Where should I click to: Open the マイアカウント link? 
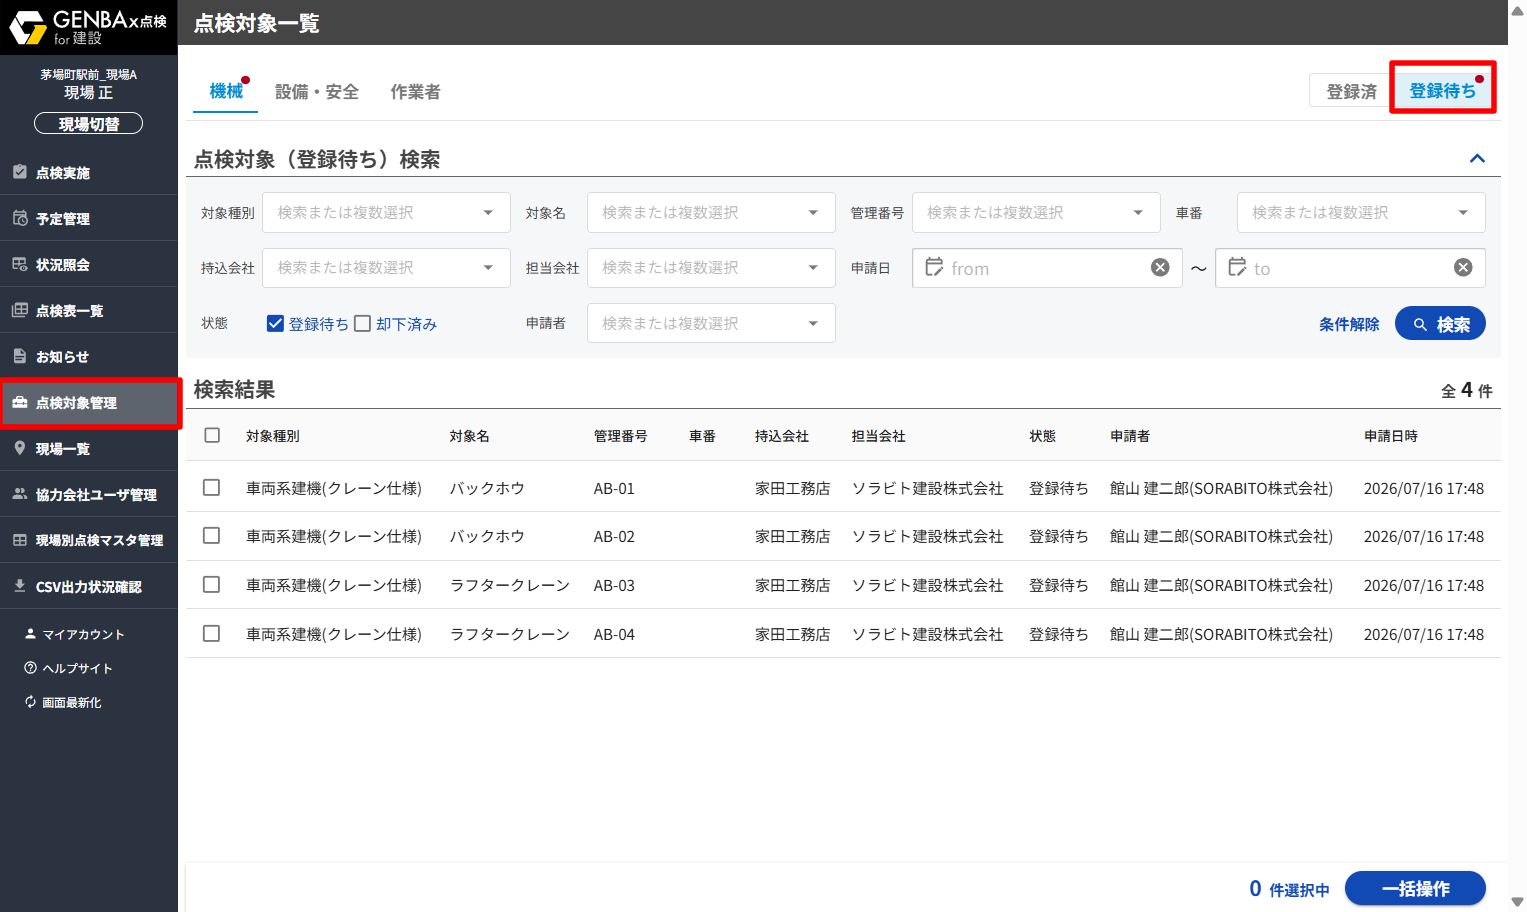pos(74,634)
